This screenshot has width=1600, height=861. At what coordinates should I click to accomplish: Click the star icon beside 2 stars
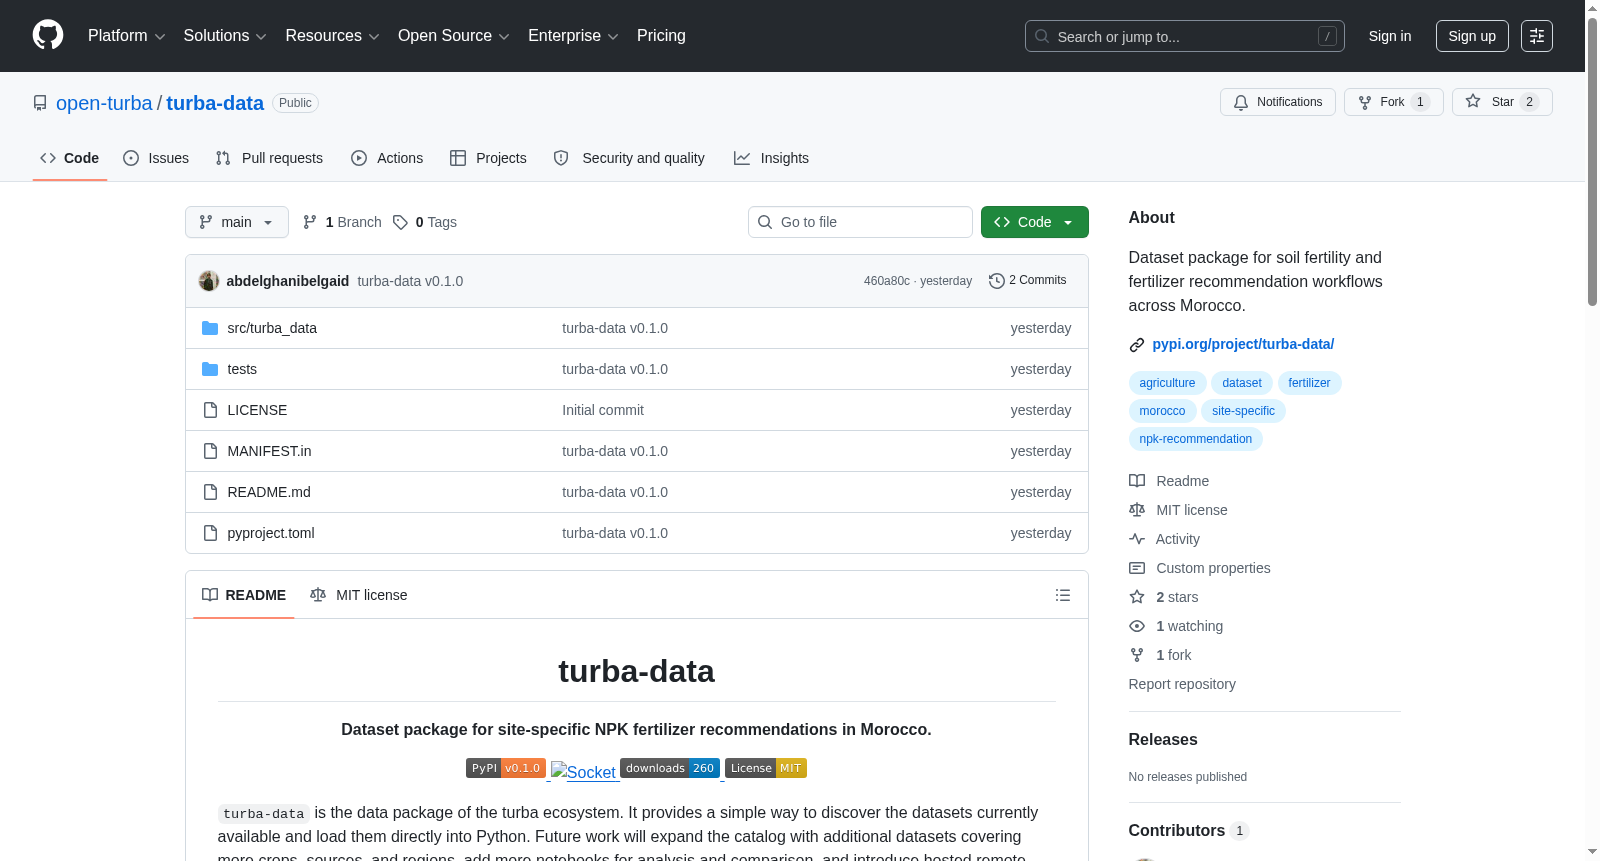pos(1137,597)
